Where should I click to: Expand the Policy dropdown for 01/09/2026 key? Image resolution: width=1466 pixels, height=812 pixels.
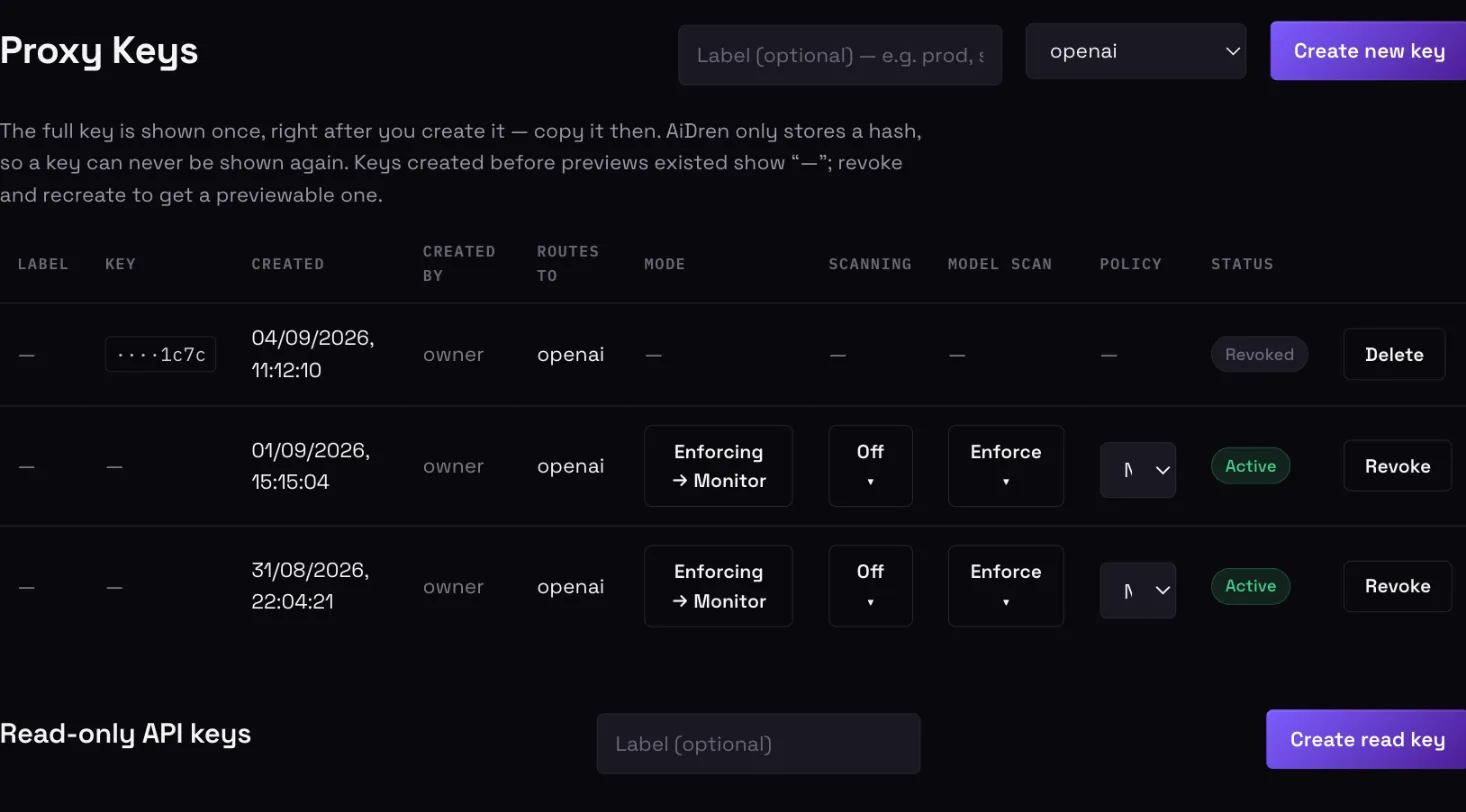(1138, 470)
